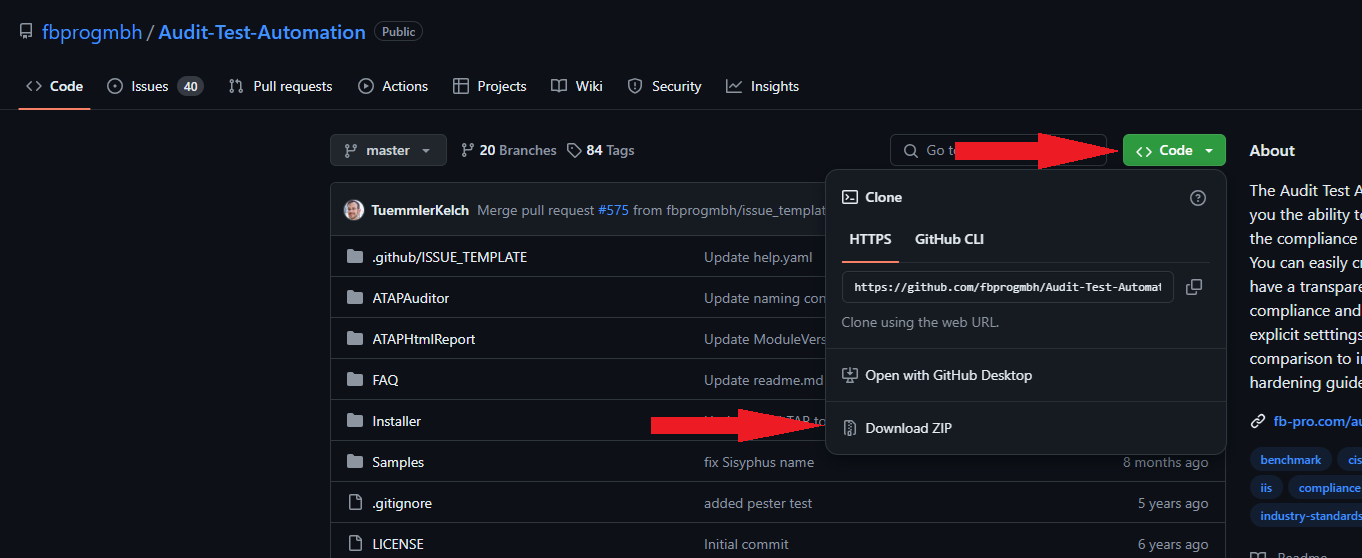Select the GitHub CLI clone tab

pos(949,239)
